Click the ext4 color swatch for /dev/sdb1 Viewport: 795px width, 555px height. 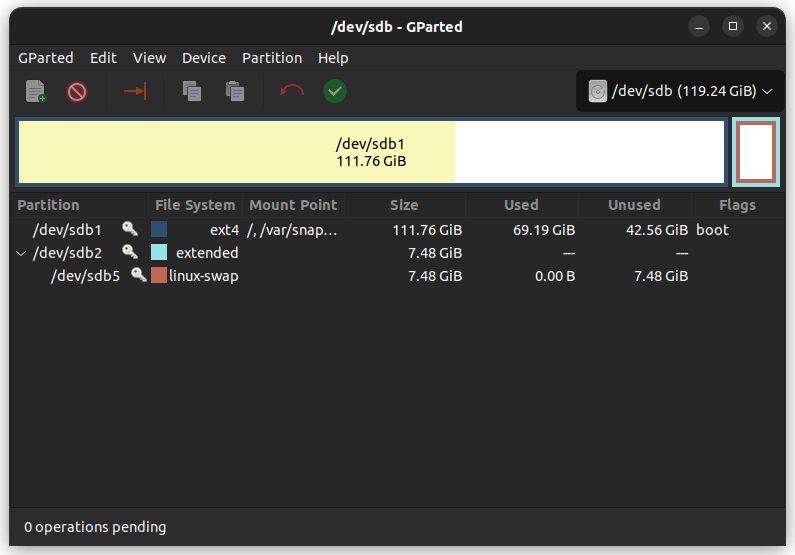[159, 229]
